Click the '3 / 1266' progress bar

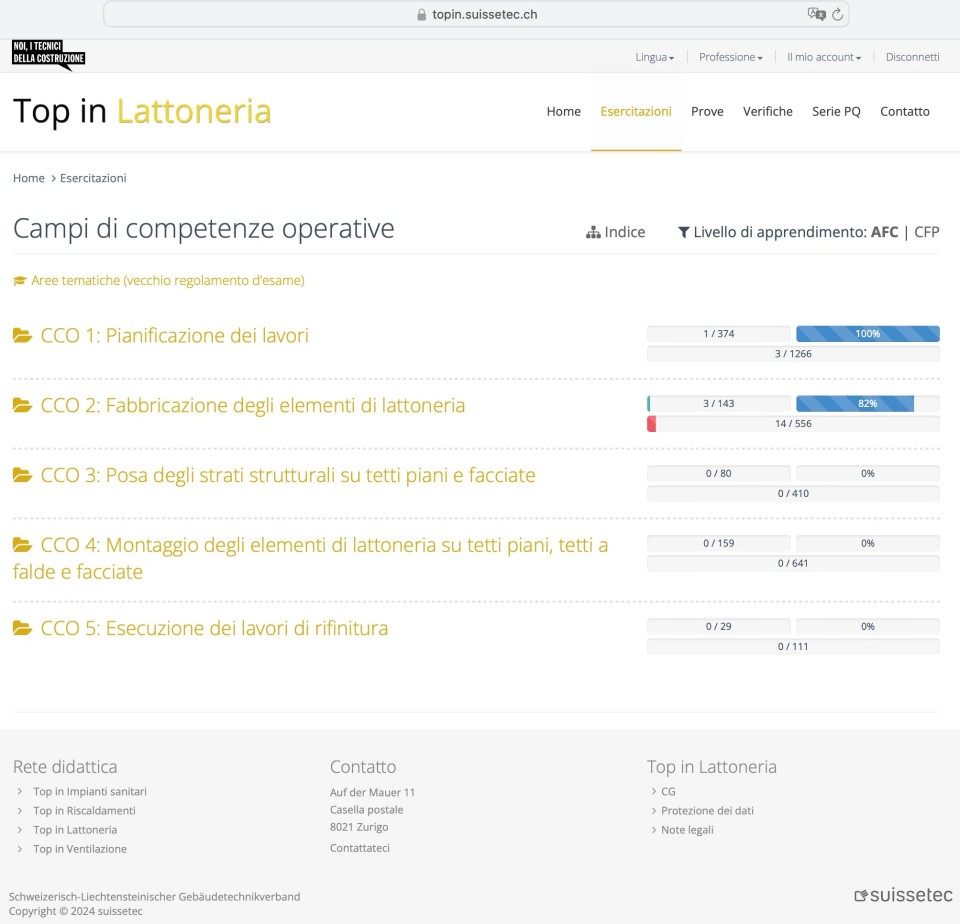pyautogui.click(x=793, y=354)
